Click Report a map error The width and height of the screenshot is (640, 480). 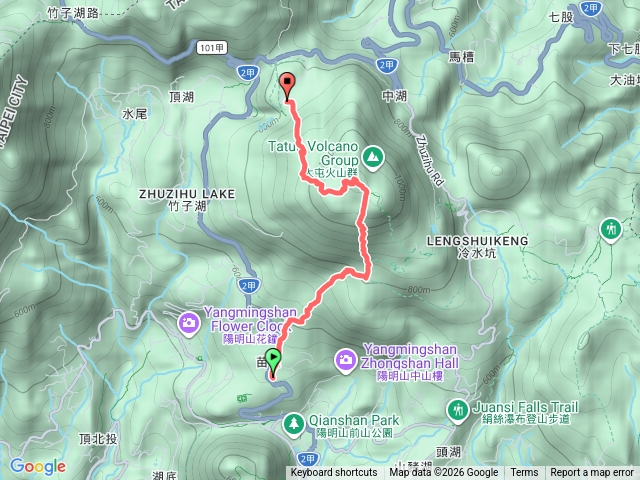click(x=591, y=473)
